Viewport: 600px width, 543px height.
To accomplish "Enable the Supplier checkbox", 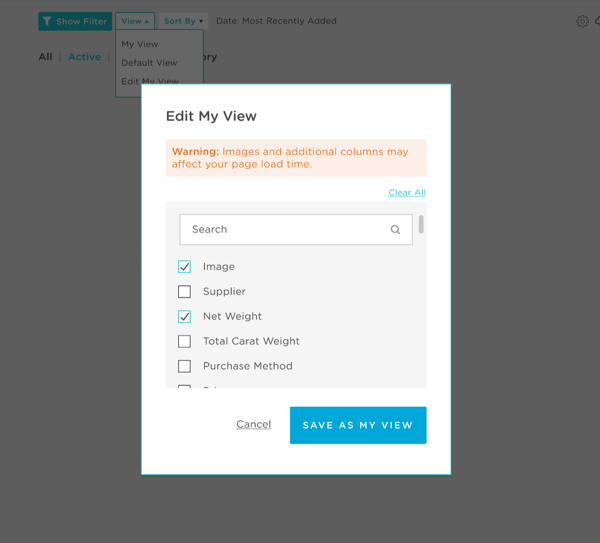I will [184, 292].
